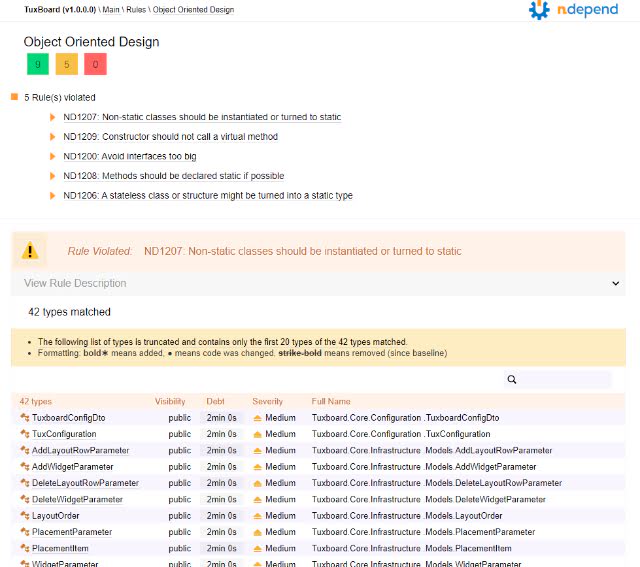This screenshot has width=640, height=567.
Task: Sort by the 42 types column header
Action: (36, 401)
